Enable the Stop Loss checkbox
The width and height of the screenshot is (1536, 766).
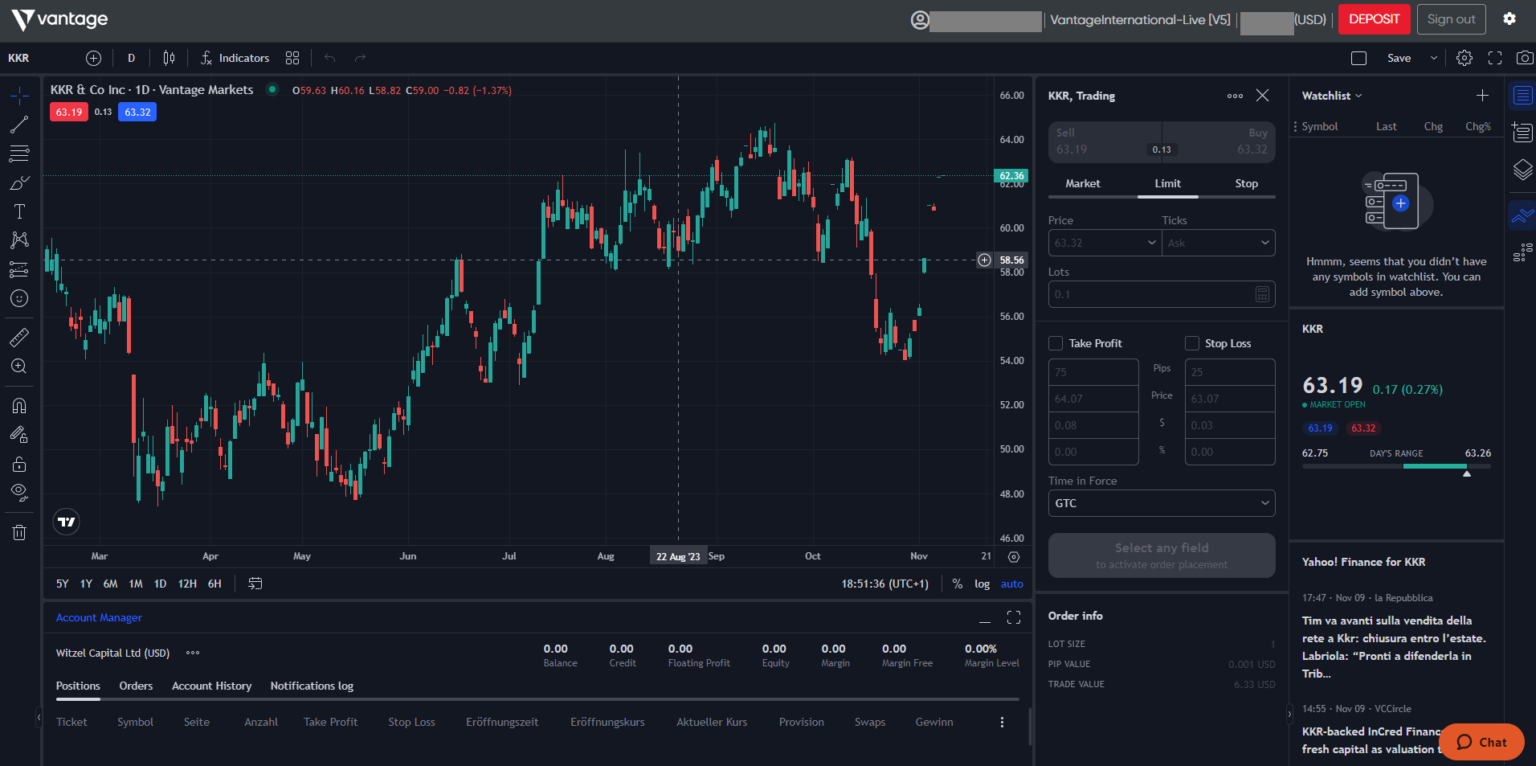[x=1192, y=343]
